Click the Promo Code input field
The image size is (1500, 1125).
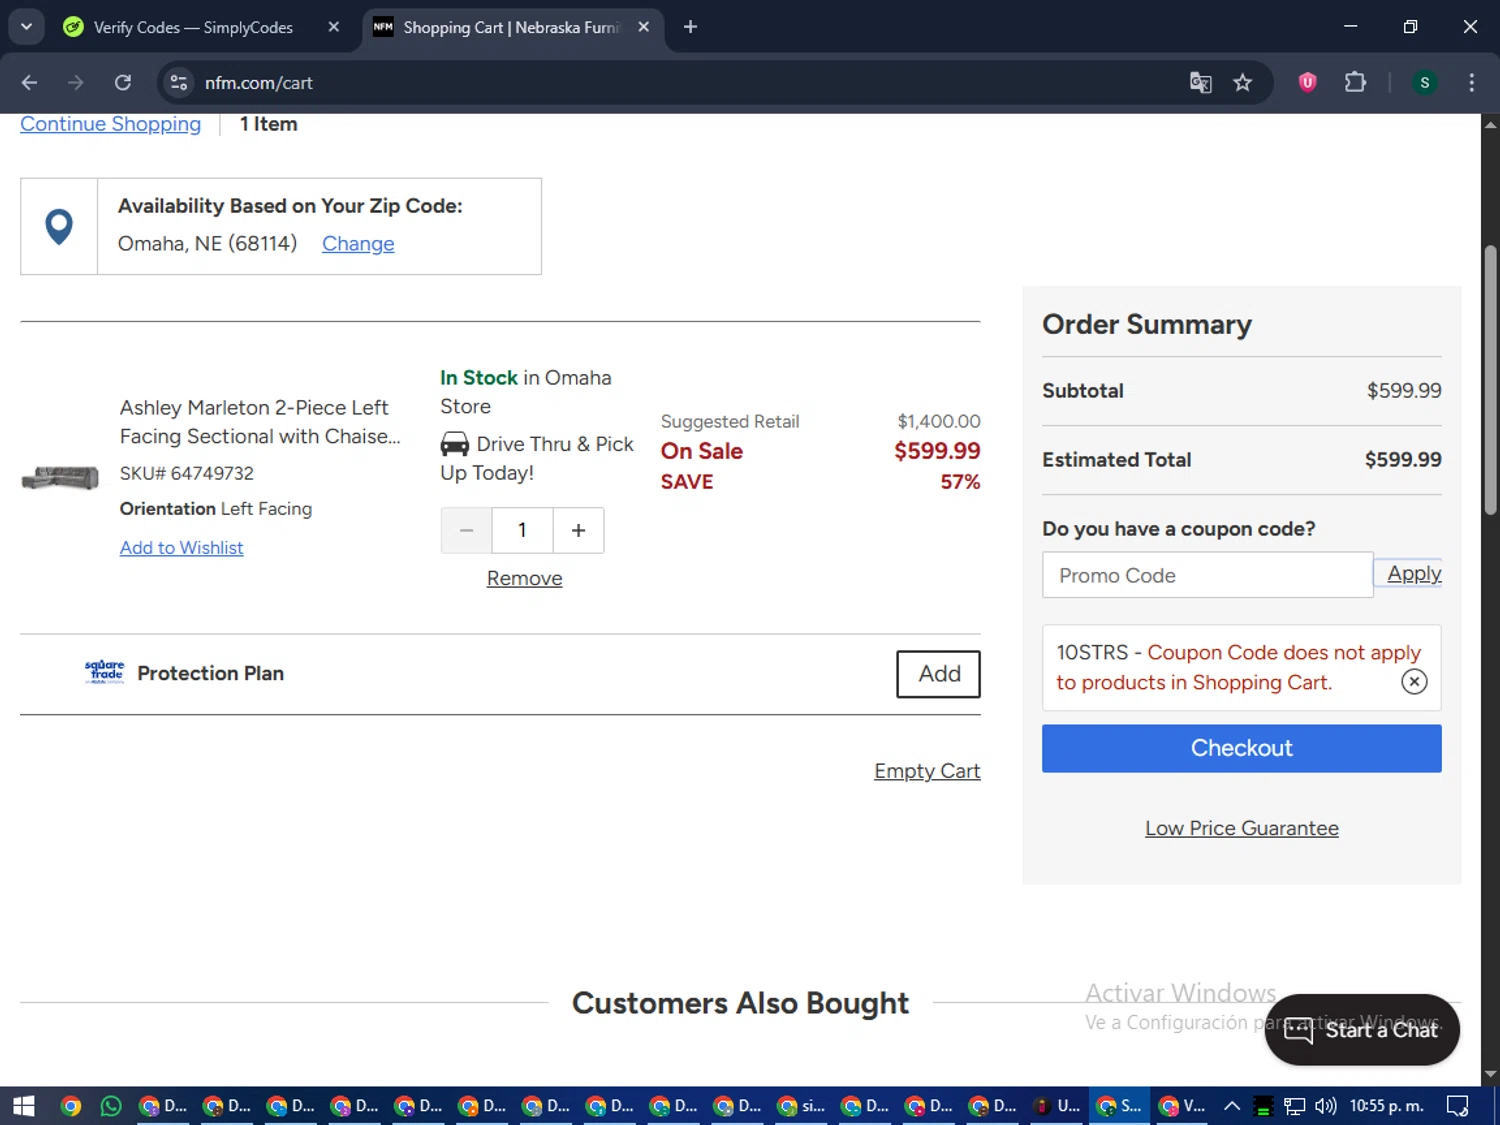click(x=1207, y=575)
